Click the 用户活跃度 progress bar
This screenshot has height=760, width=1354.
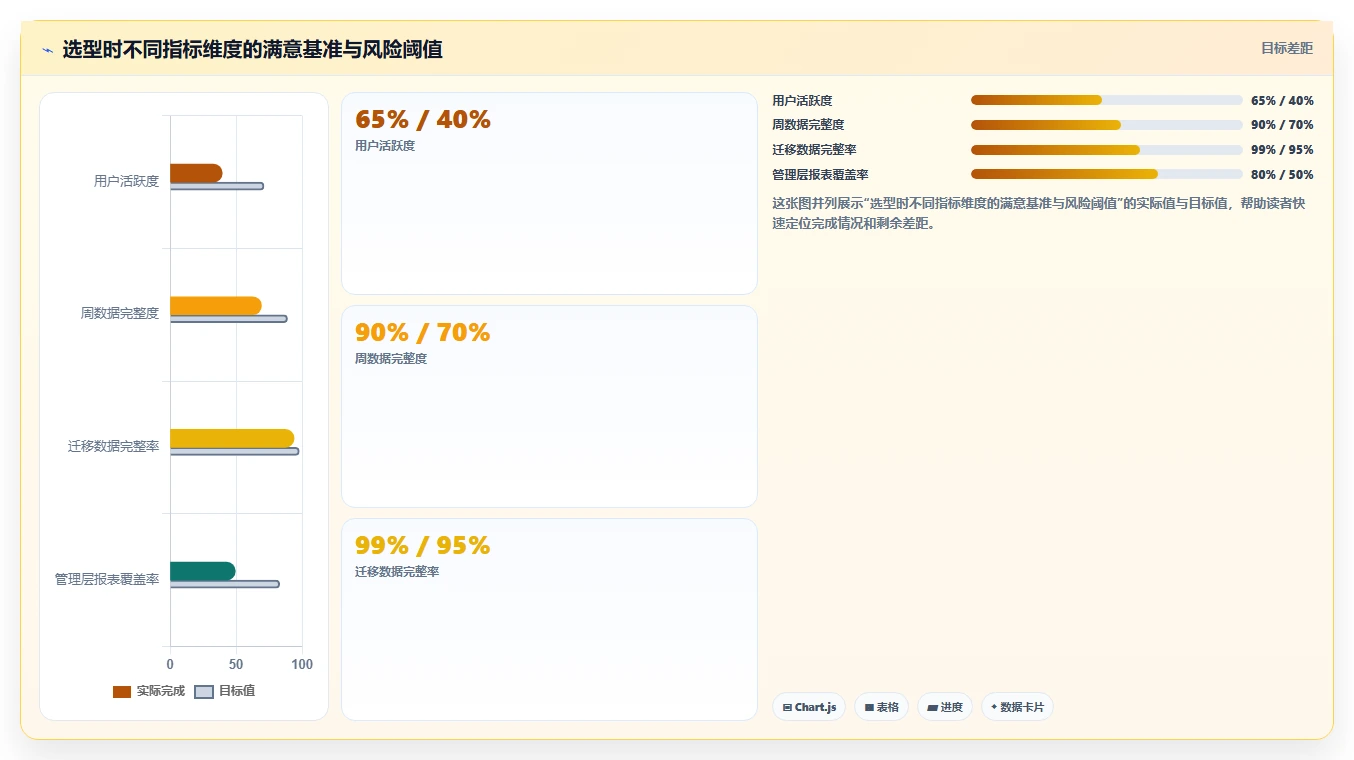(1107, 100)
